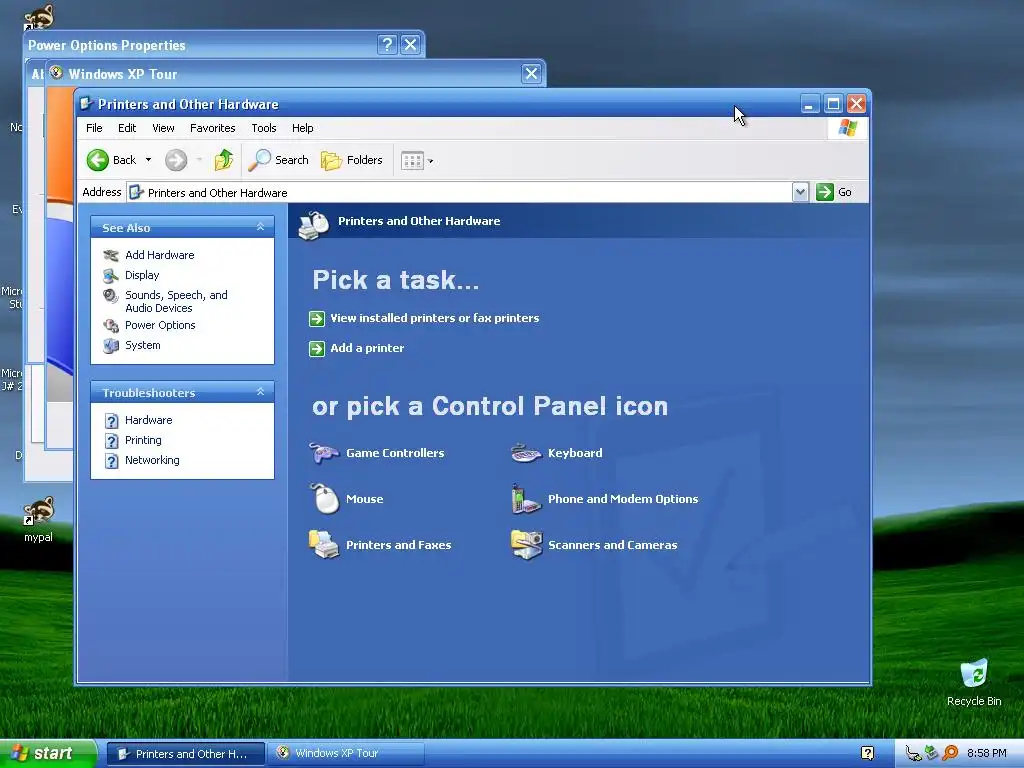The image size is (1024, 768).
Task: Open the Networking troubleshooter link
Action: pyautogui.click(x=152, y=460)
